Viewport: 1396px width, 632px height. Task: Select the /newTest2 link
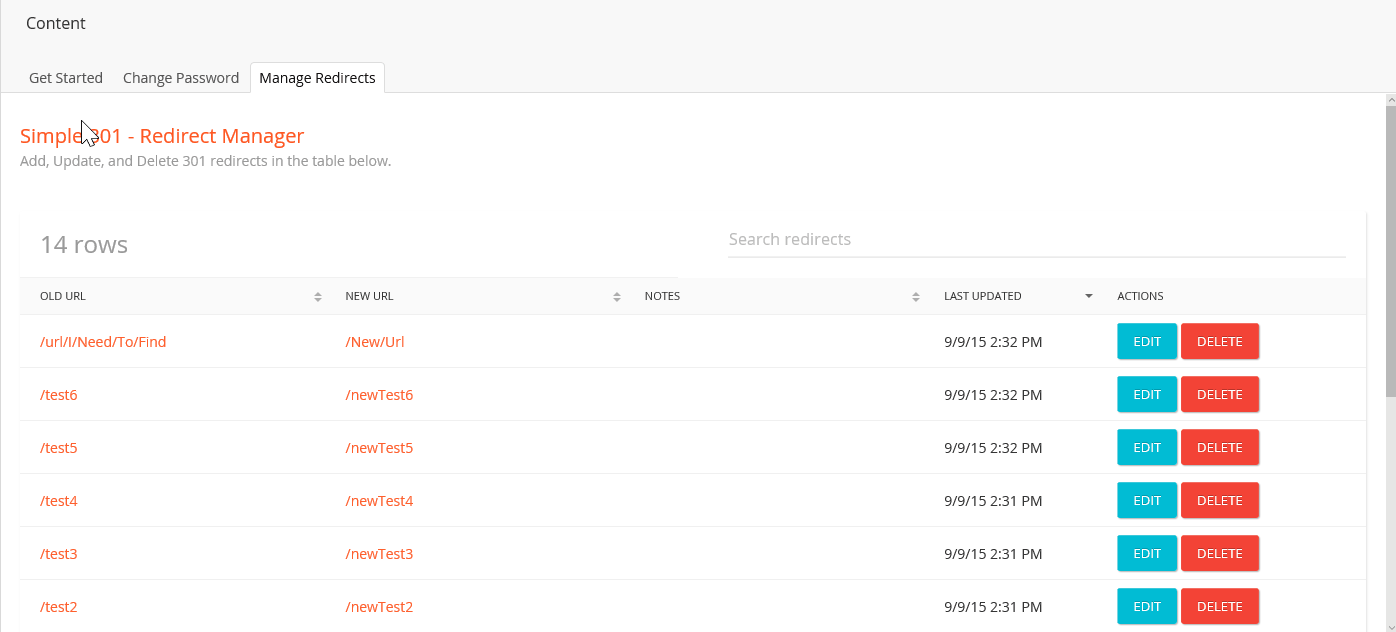click(379, 607)
